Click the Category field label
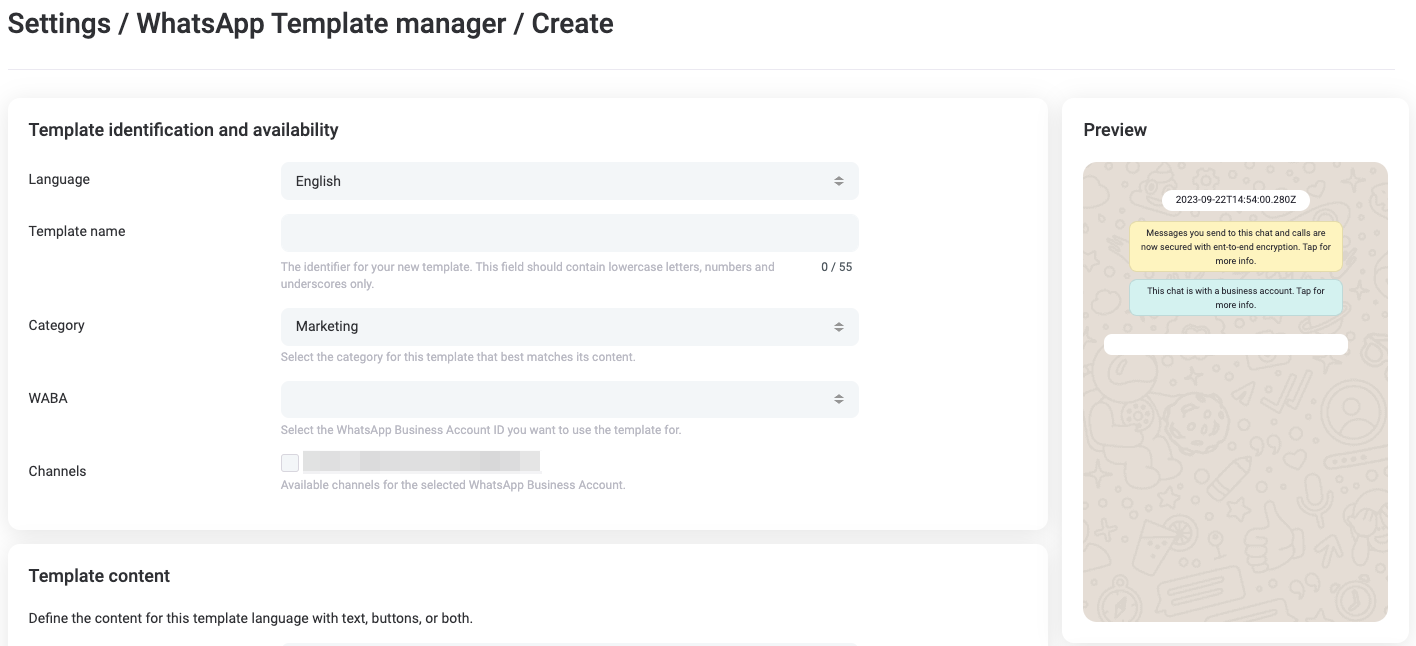The width and height of the screenshot is (1416, 646). (x=56, y=325)
